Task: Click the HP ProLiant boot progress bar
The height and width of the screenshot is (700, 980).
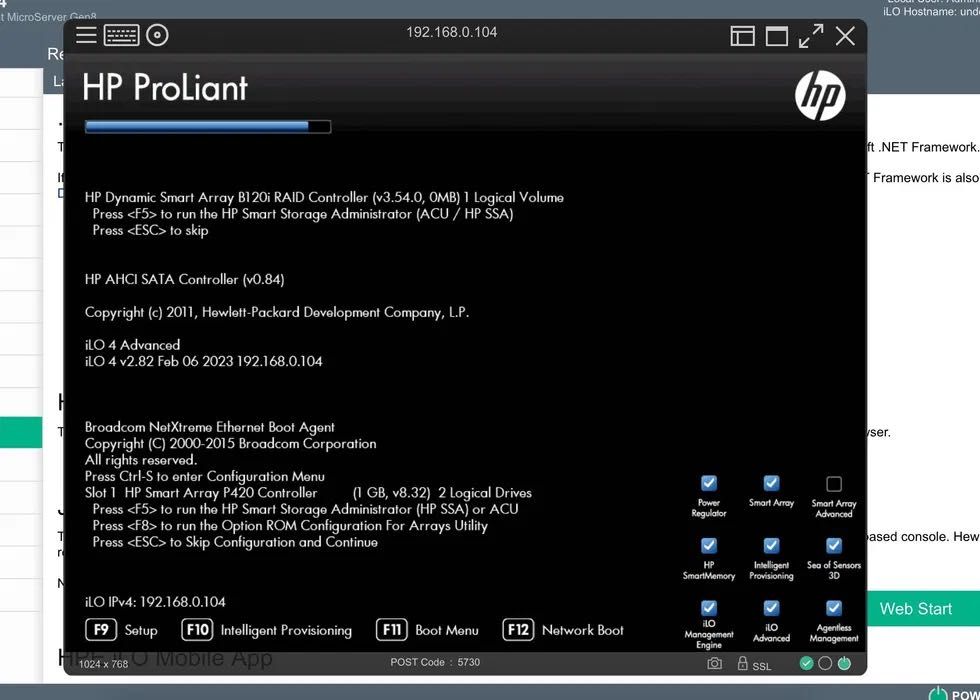Action: (x=208, y=127)
